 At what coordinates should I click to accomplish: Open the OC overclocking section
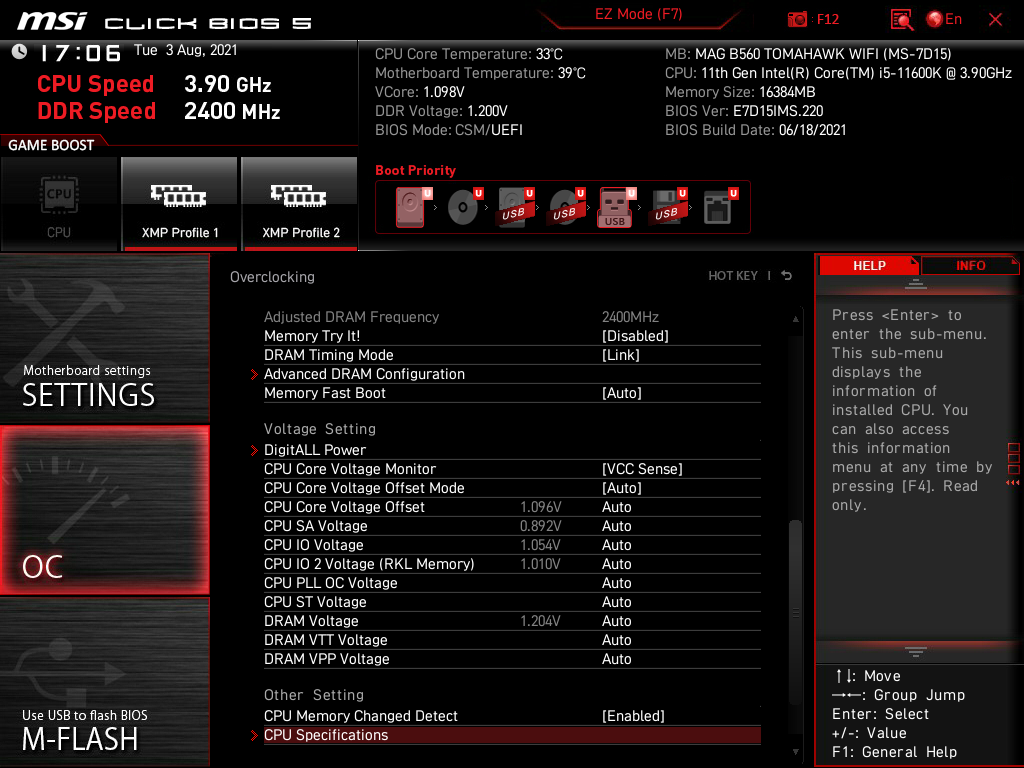tap(104, 510)
